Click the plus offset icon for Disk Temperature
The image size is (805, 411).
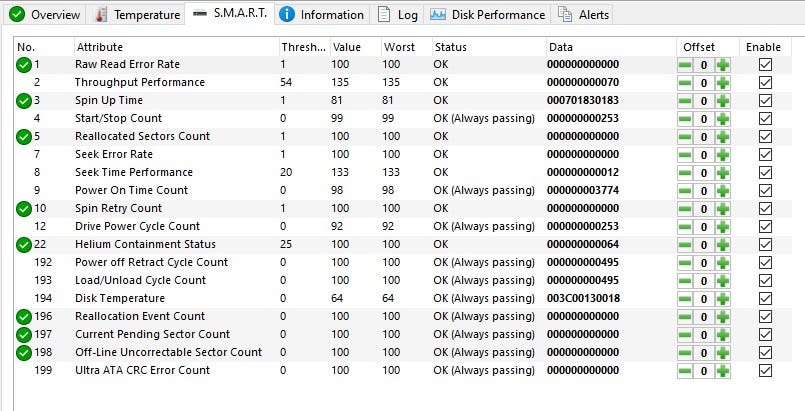point(722,299)
